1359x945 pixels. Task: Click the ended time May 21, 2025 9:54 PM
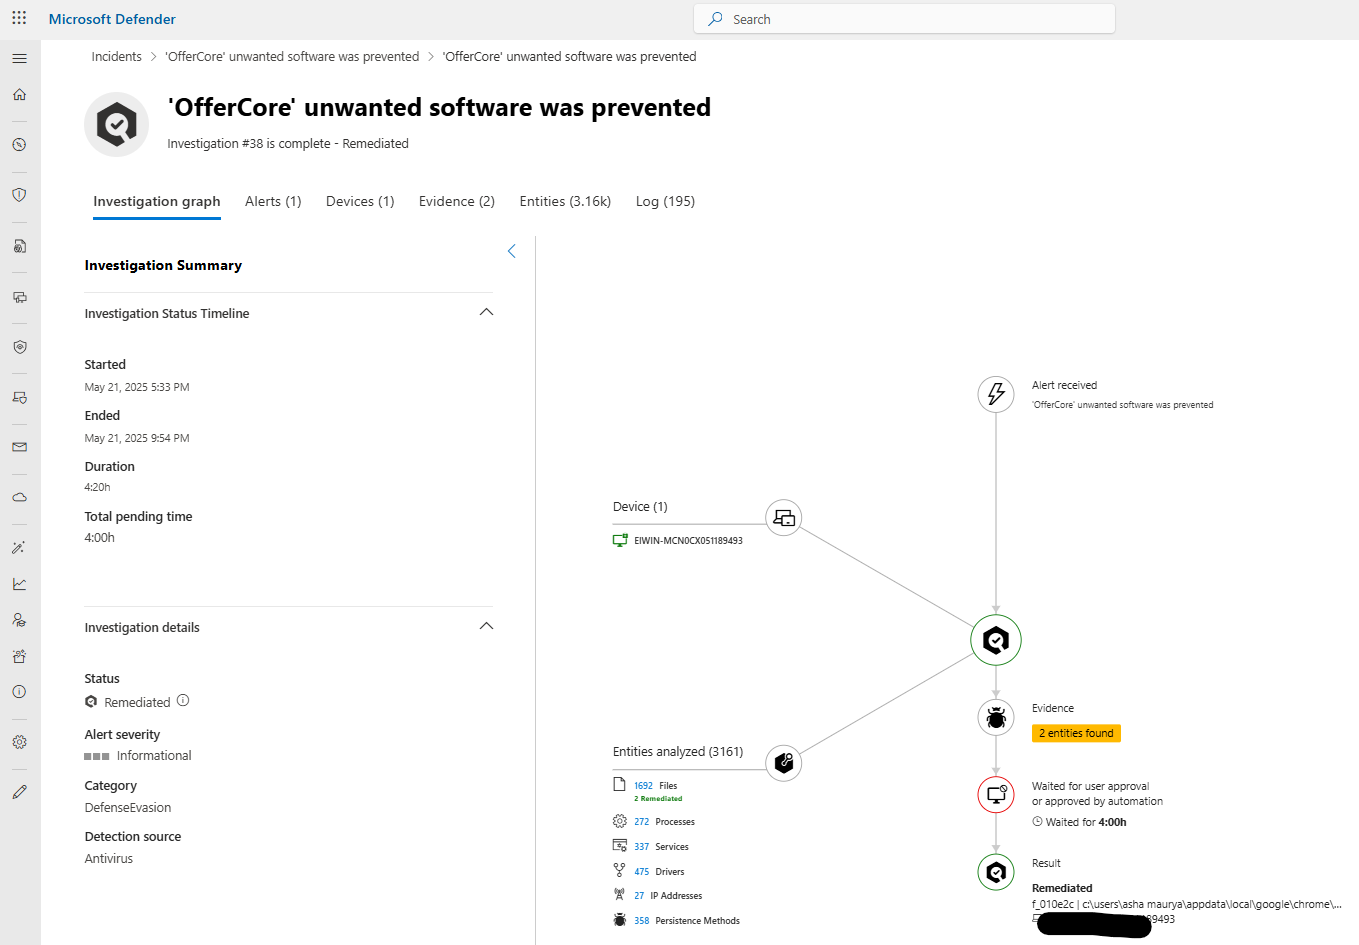(x=137, y=438)
